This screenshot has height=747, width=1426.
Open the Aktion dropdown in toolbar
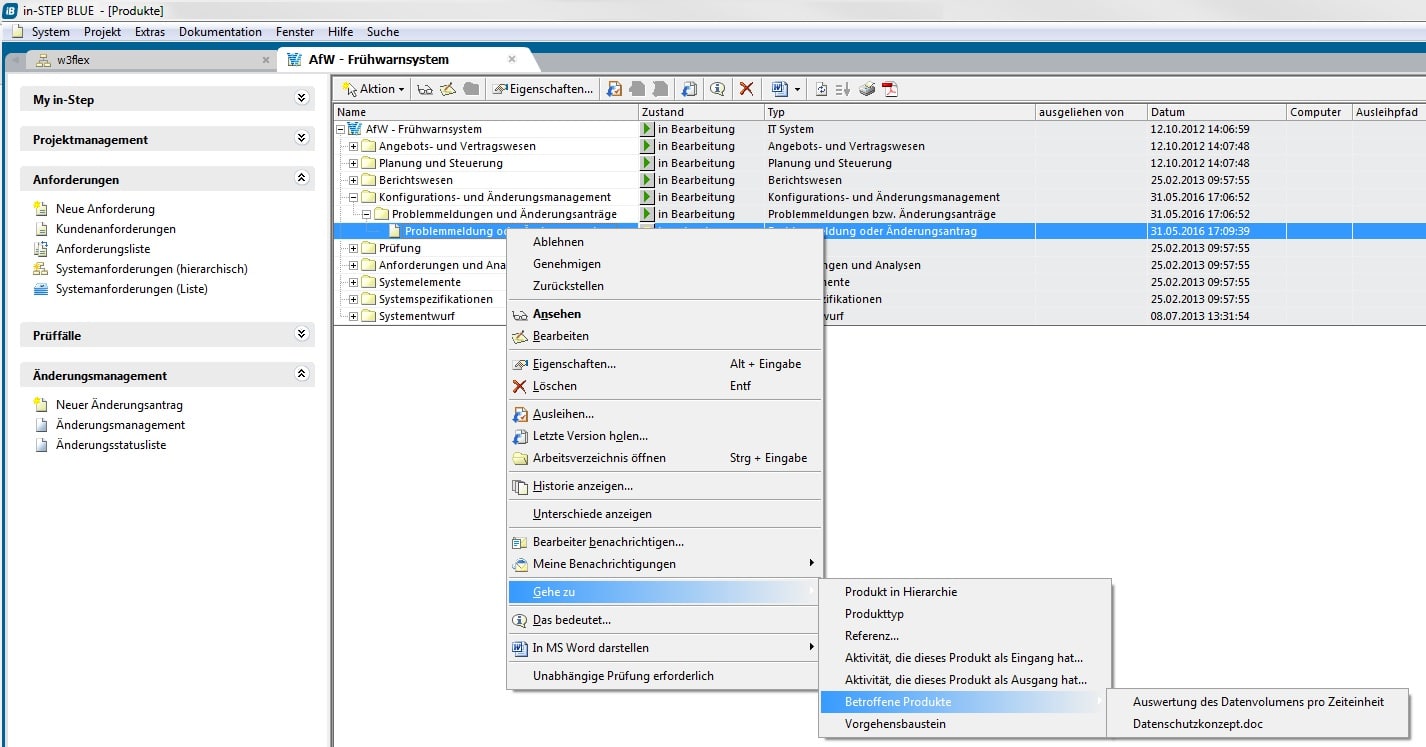tap(374, 89)
